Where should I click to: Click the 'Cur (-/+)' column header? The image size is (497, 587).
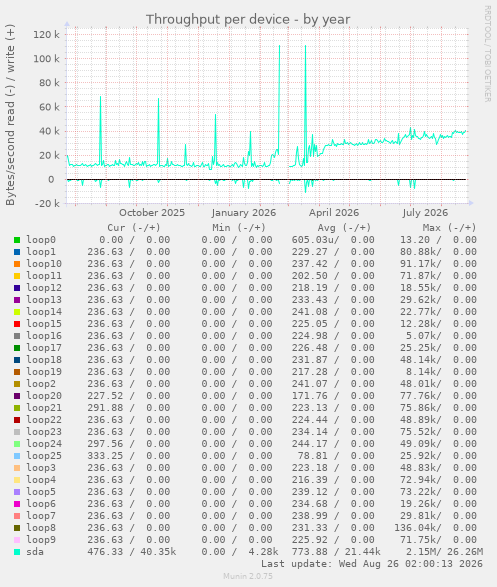pos(134,228)
